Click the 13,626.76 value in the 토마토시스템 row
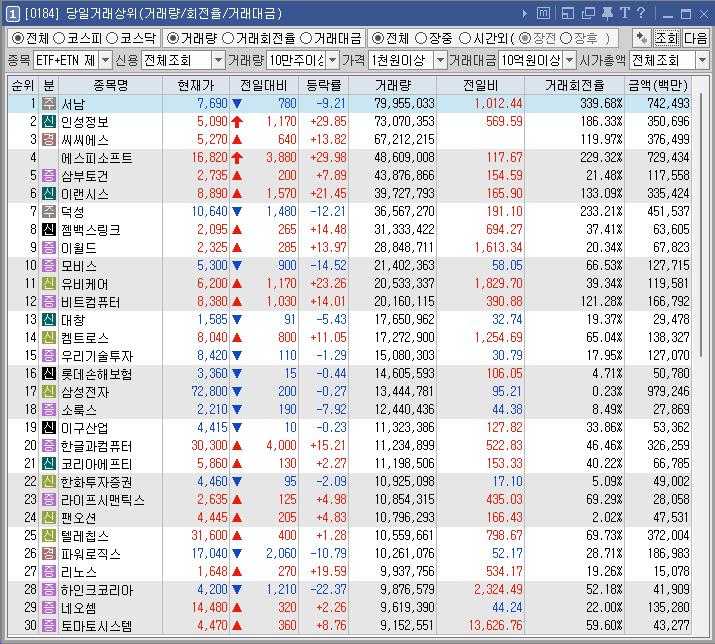715x644 pixels. (x=496, y=625)
